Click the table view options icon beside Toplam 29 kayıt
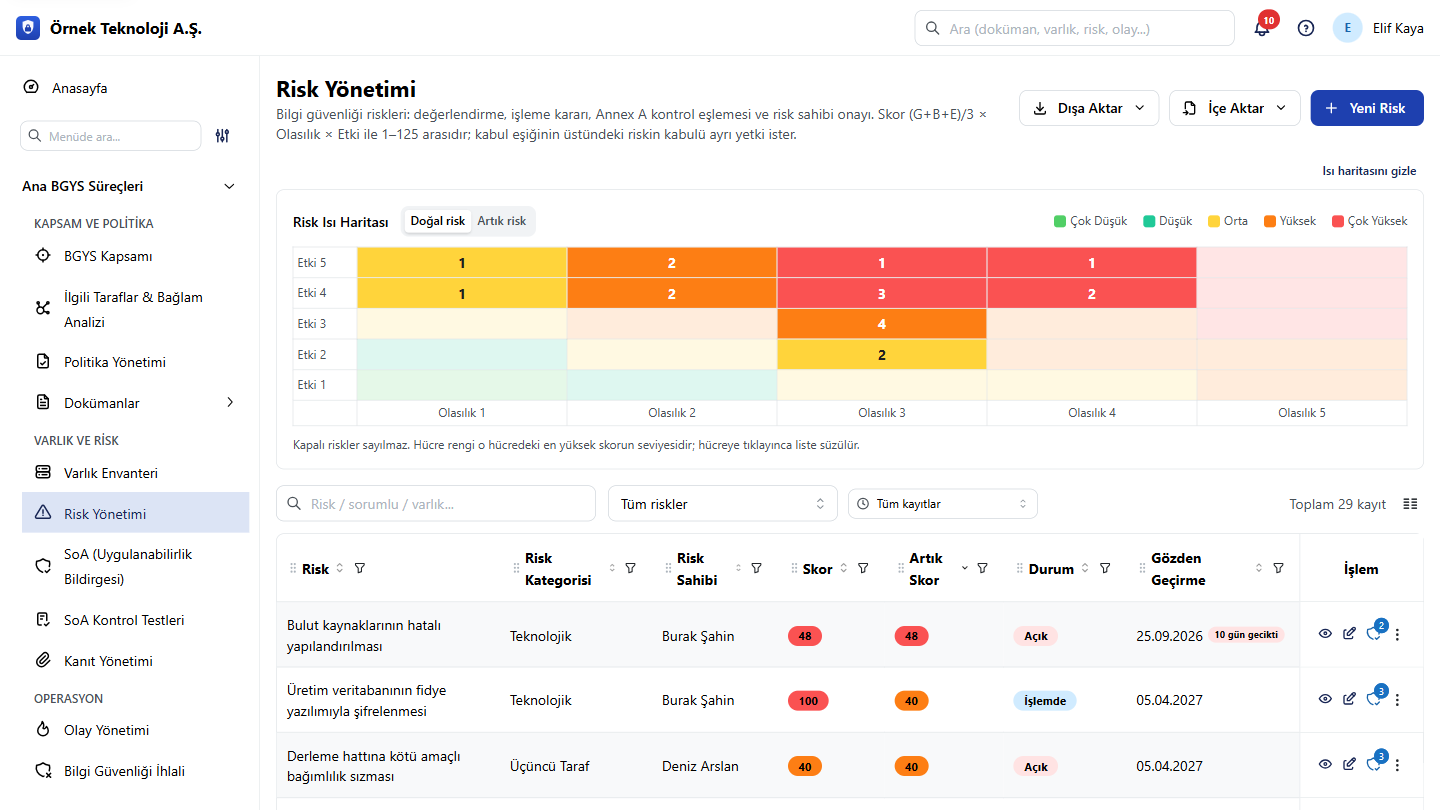Viewport: 1440px width, 810px height. click(x=1410, y=504)
